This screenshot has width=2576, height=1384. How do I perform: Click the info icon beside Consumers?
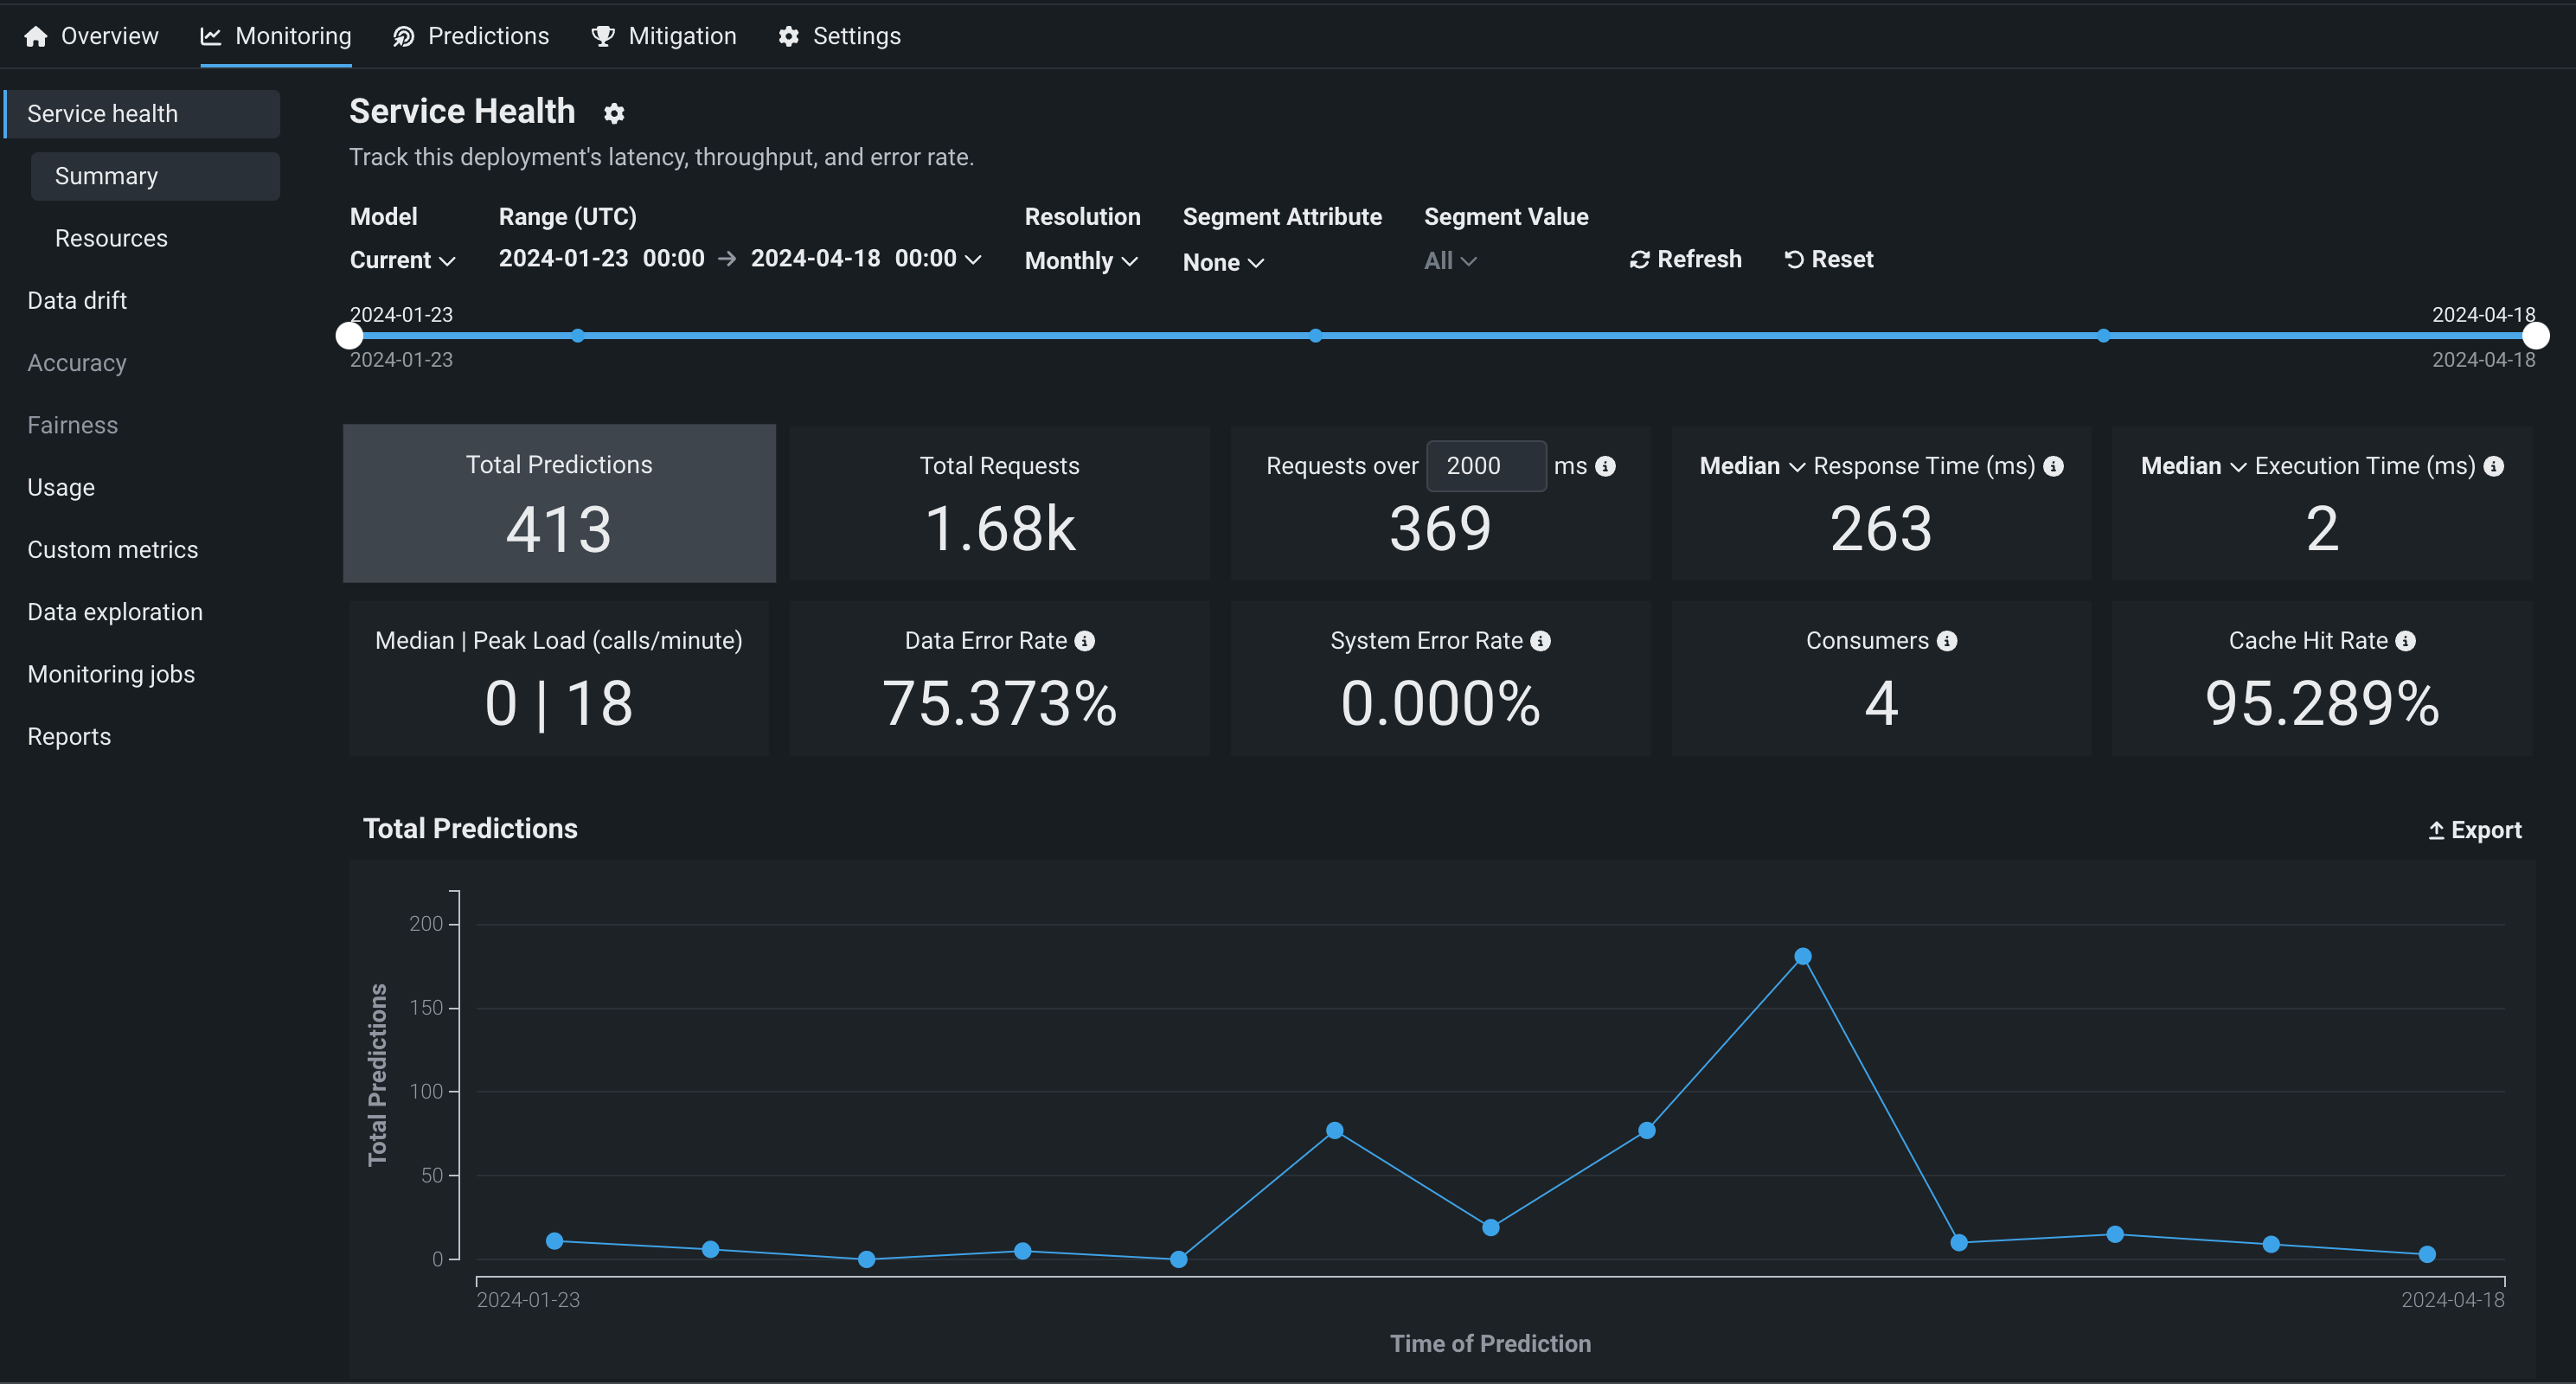(1947, 641)
